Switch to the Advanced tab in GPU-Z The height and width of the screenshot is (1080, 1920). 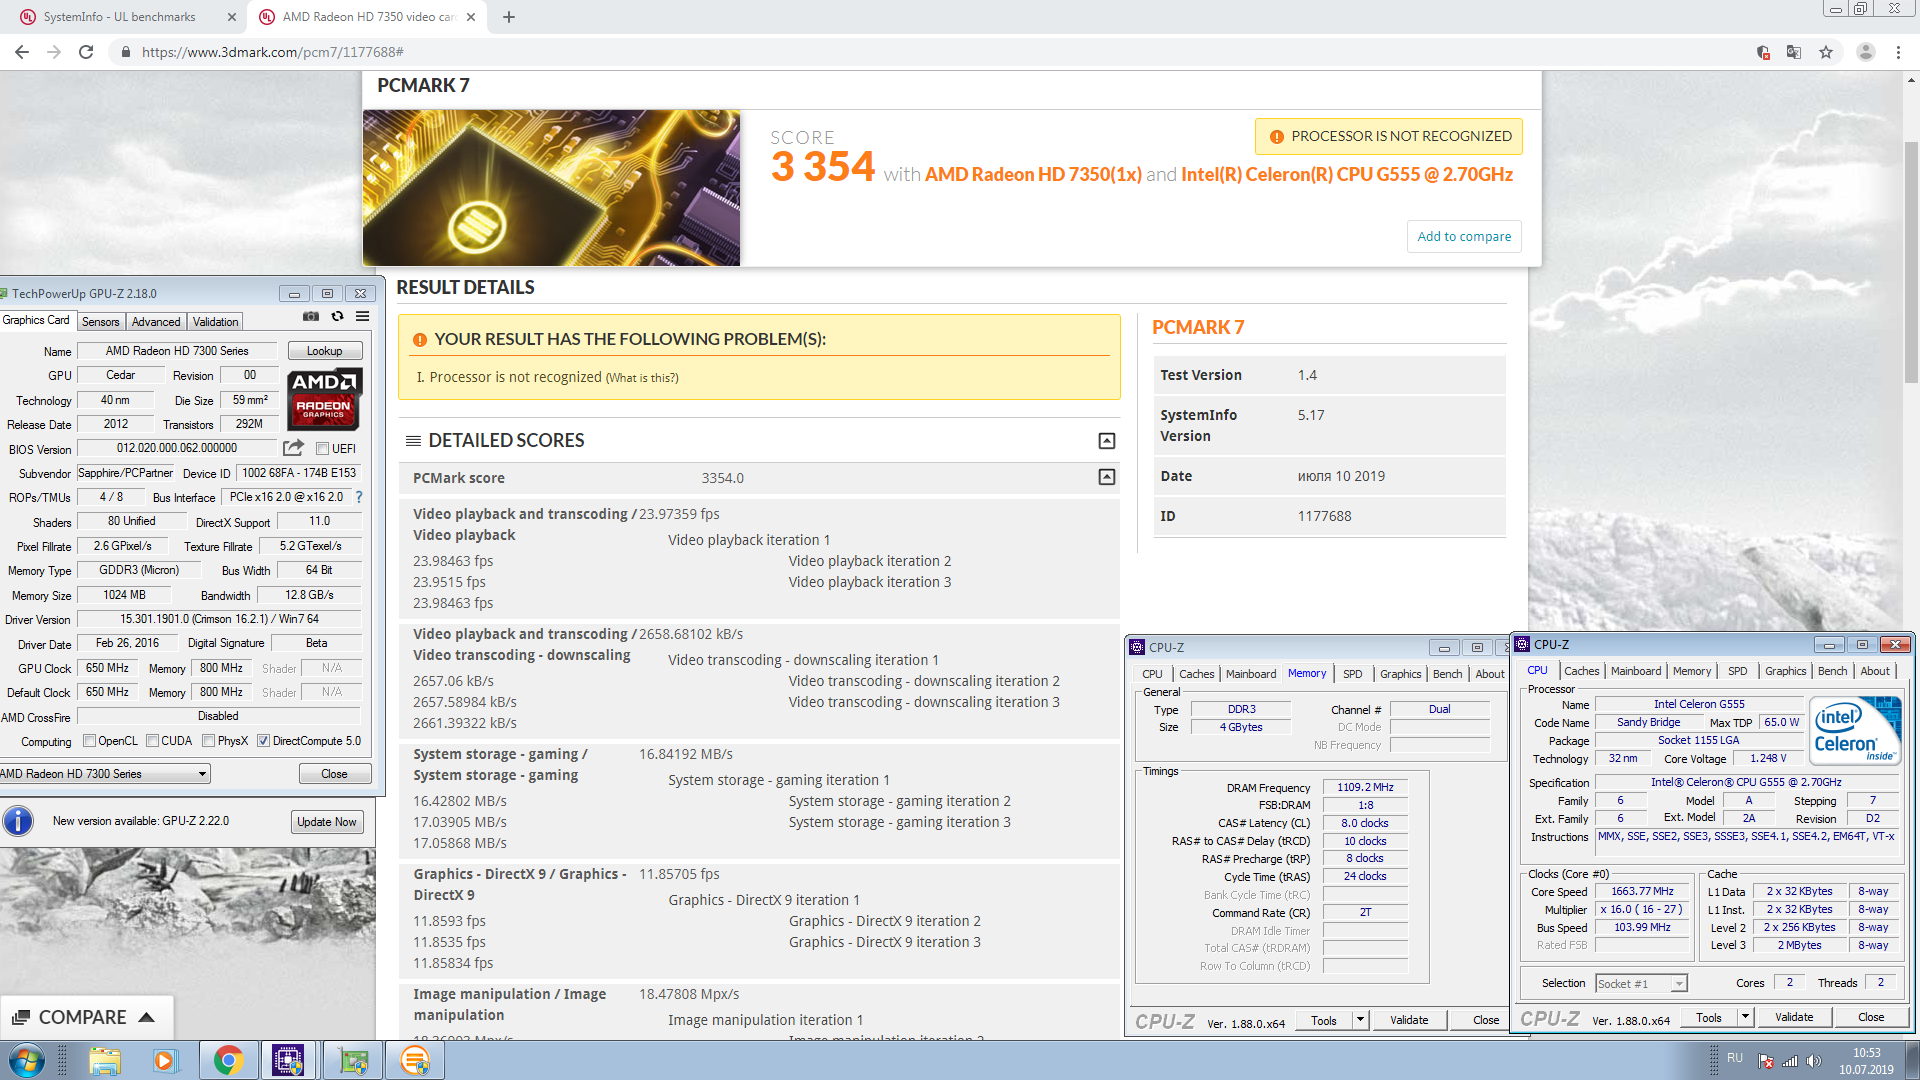[x=156, y=322]
